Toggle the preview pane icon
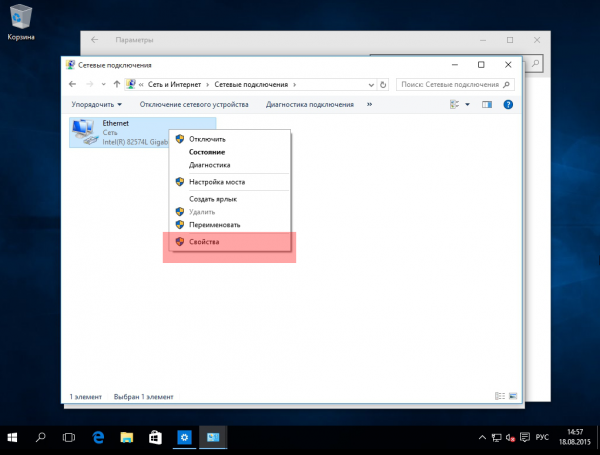Viewport: 600px width, 455px height. tap(487, 104)
